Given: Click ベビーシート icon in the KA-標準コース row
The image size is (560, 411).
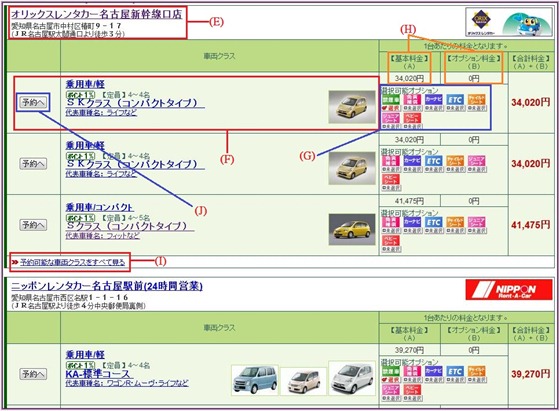Looking at the screenshot, I should pos(412,389).
